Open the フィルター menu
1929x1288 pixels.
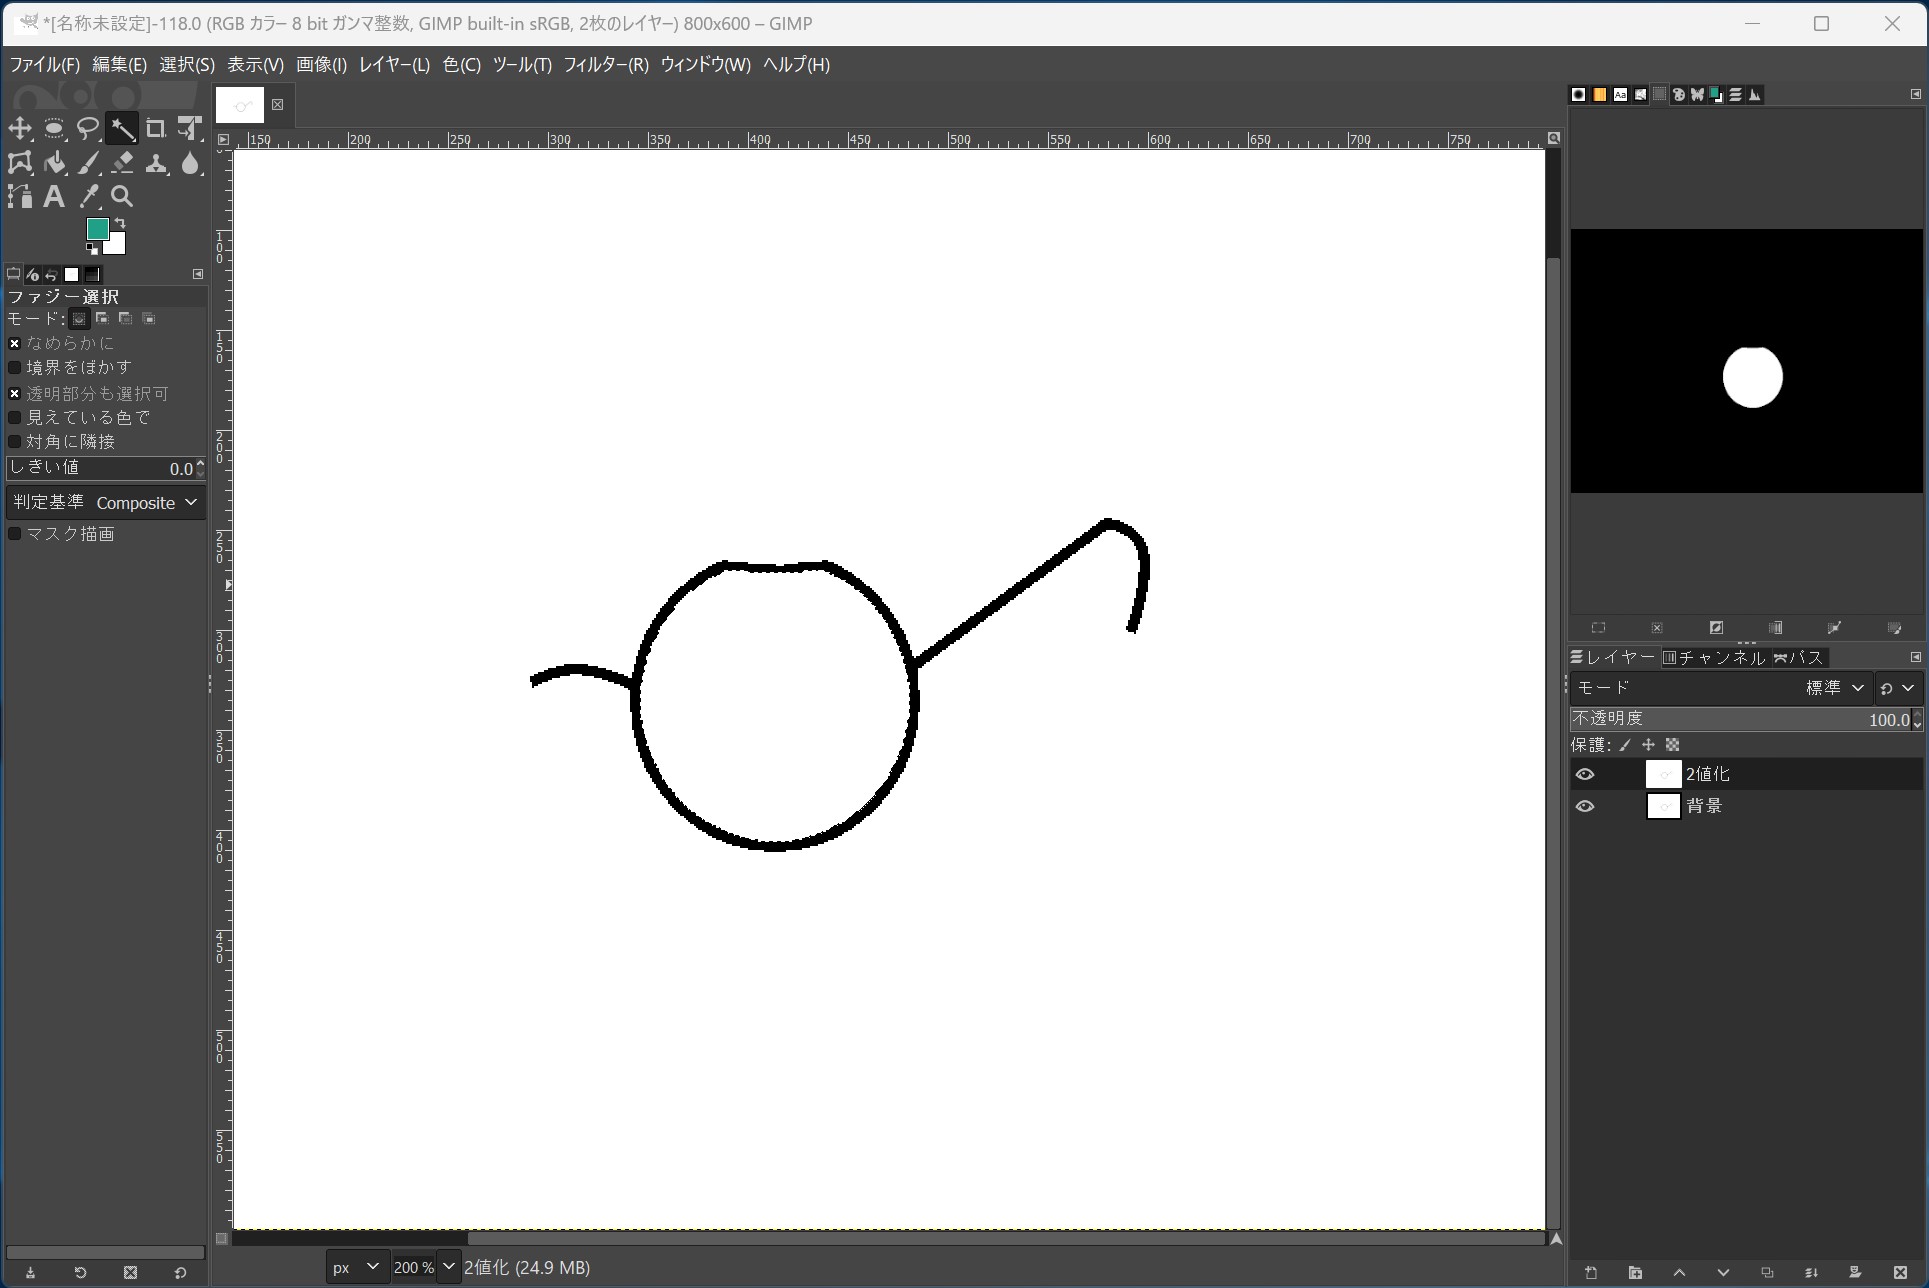(606, 64)
